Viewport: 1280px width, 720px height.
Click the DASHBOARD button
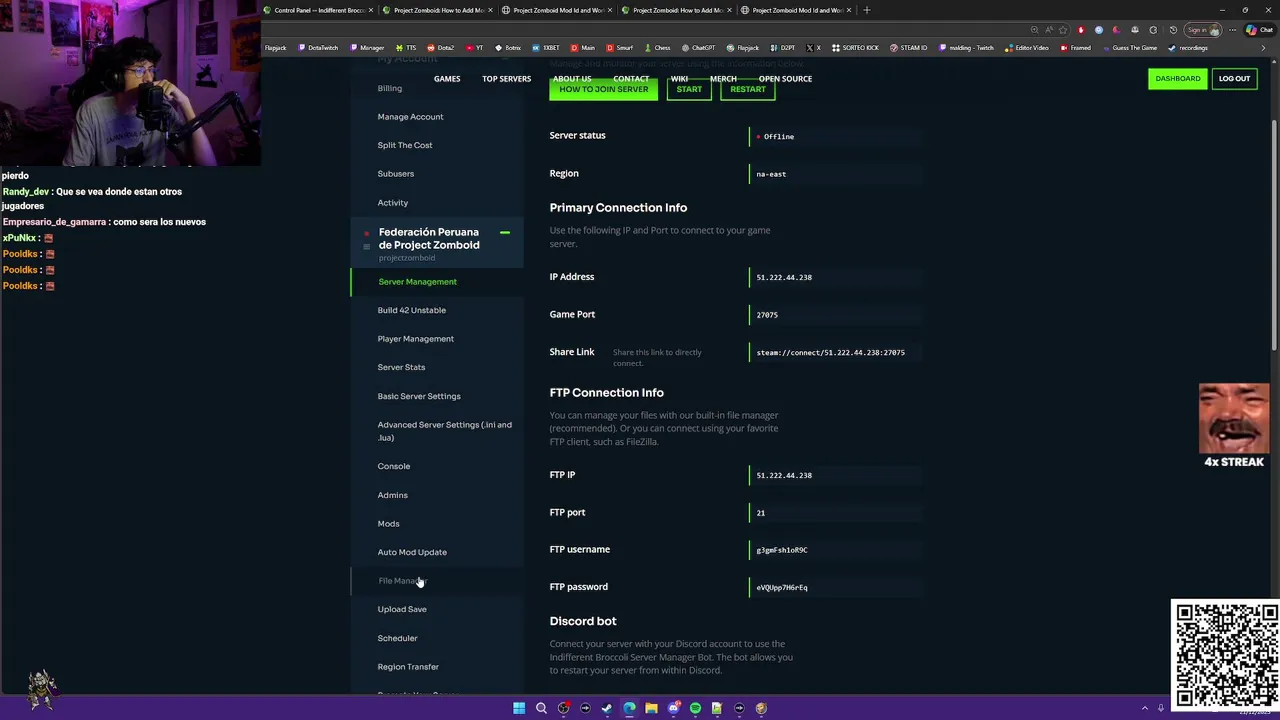(x=1178, y=79)
